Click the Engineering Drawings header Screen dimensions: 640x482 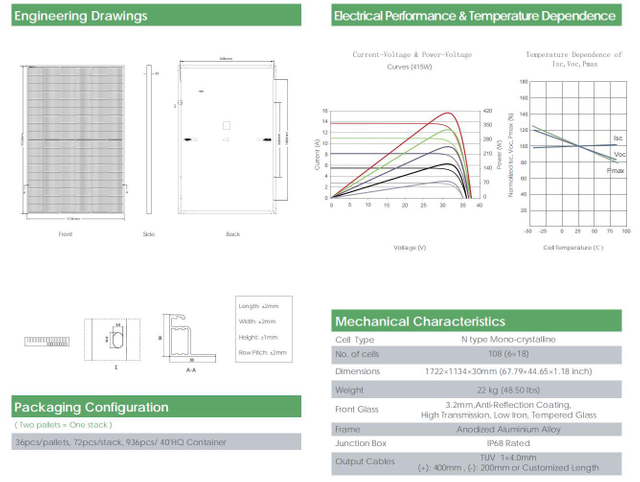(x=156, y=16)
